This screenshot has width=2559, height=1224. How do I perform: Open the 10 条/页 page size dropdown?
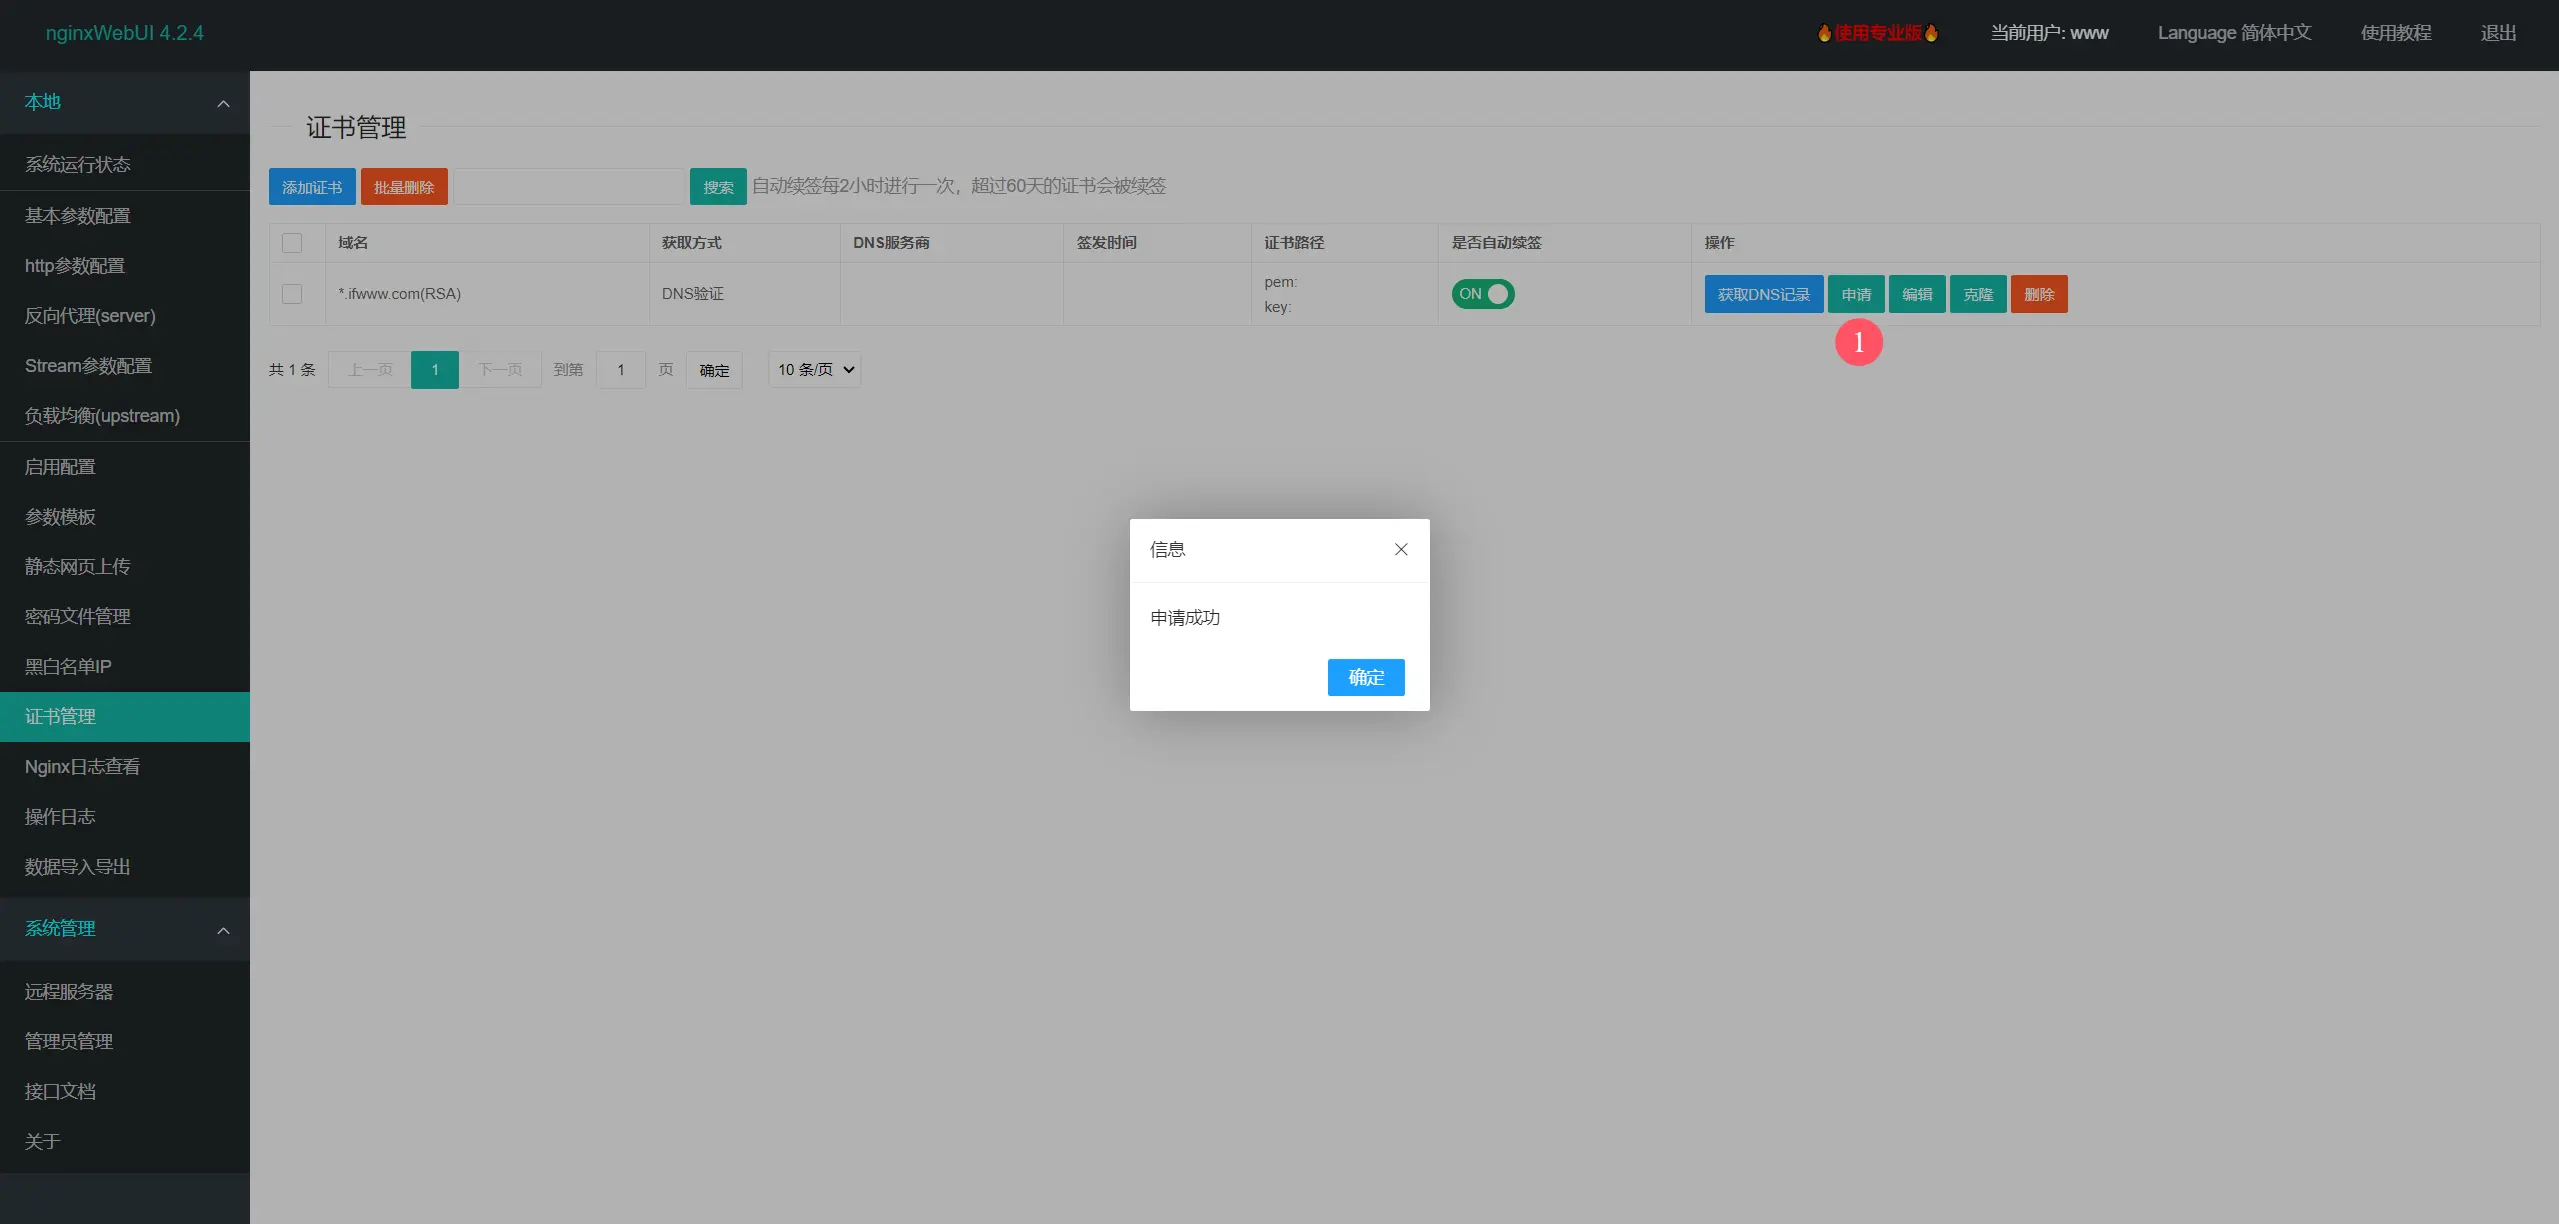click(814, 369)
